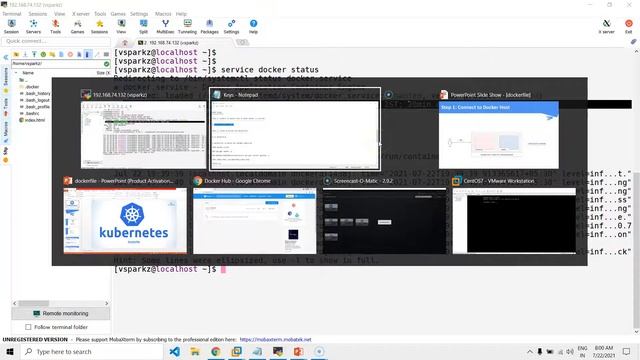Open the Windows Start menu
Image resolution: width=640 pixels, height=360 pixels.
(10, 351)
